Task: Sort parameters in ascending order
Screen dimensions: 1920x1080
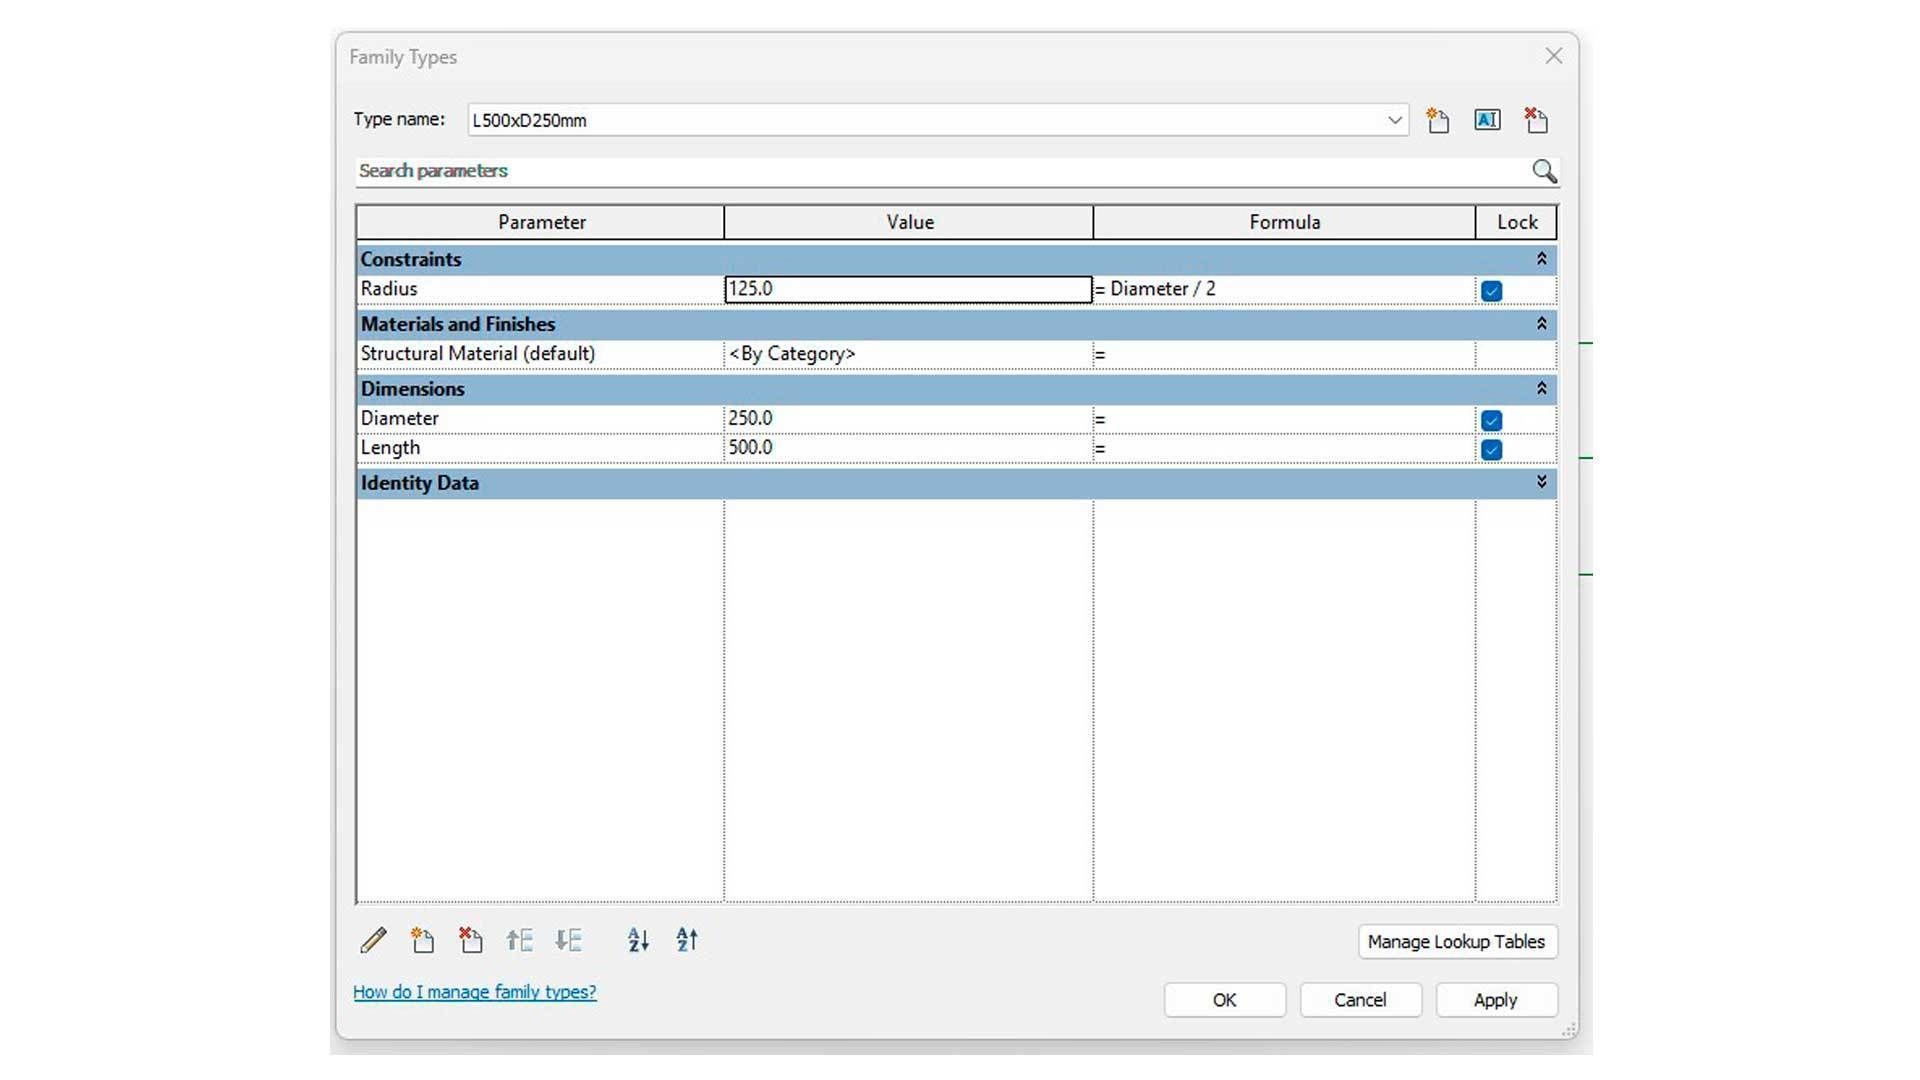Action: tap(638, 940)
